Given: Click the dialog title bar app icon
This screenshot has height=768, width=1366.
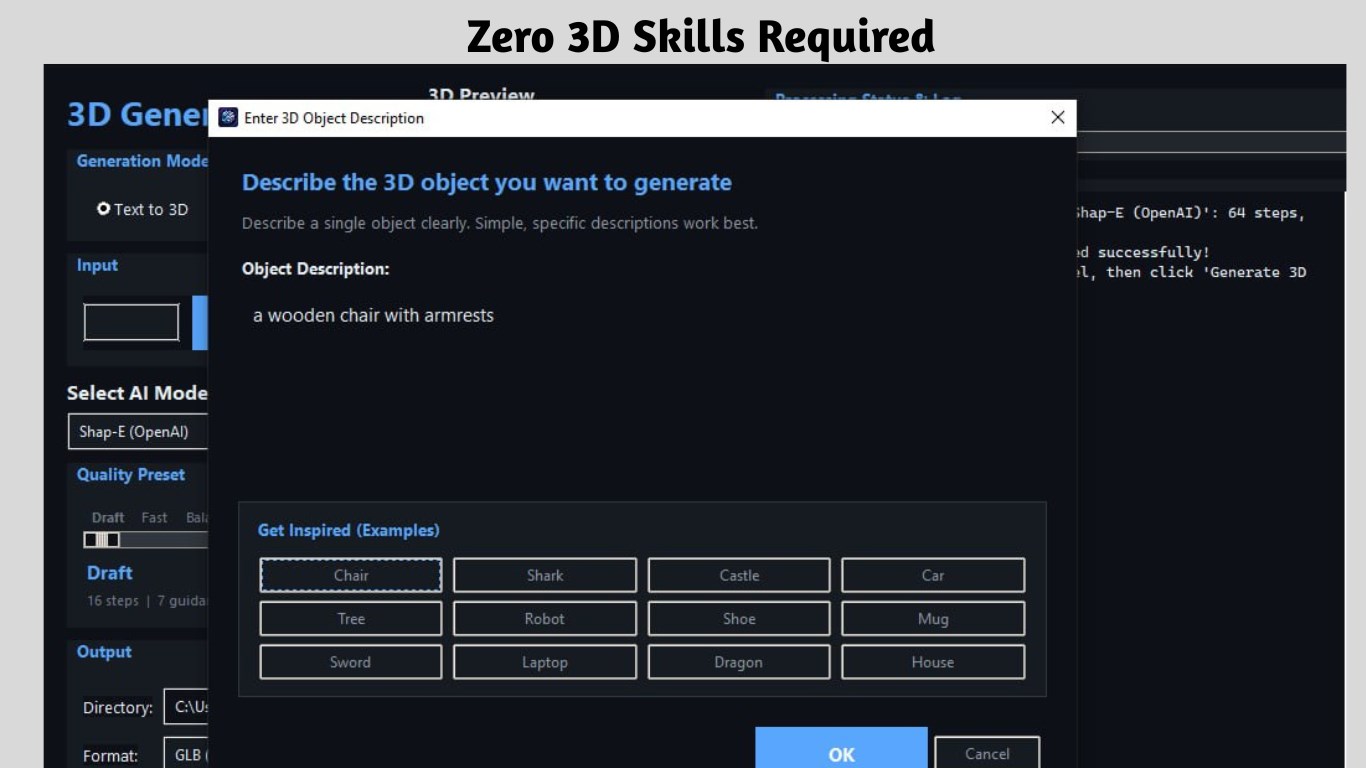Looking at the screenshot, I should 228,118.
